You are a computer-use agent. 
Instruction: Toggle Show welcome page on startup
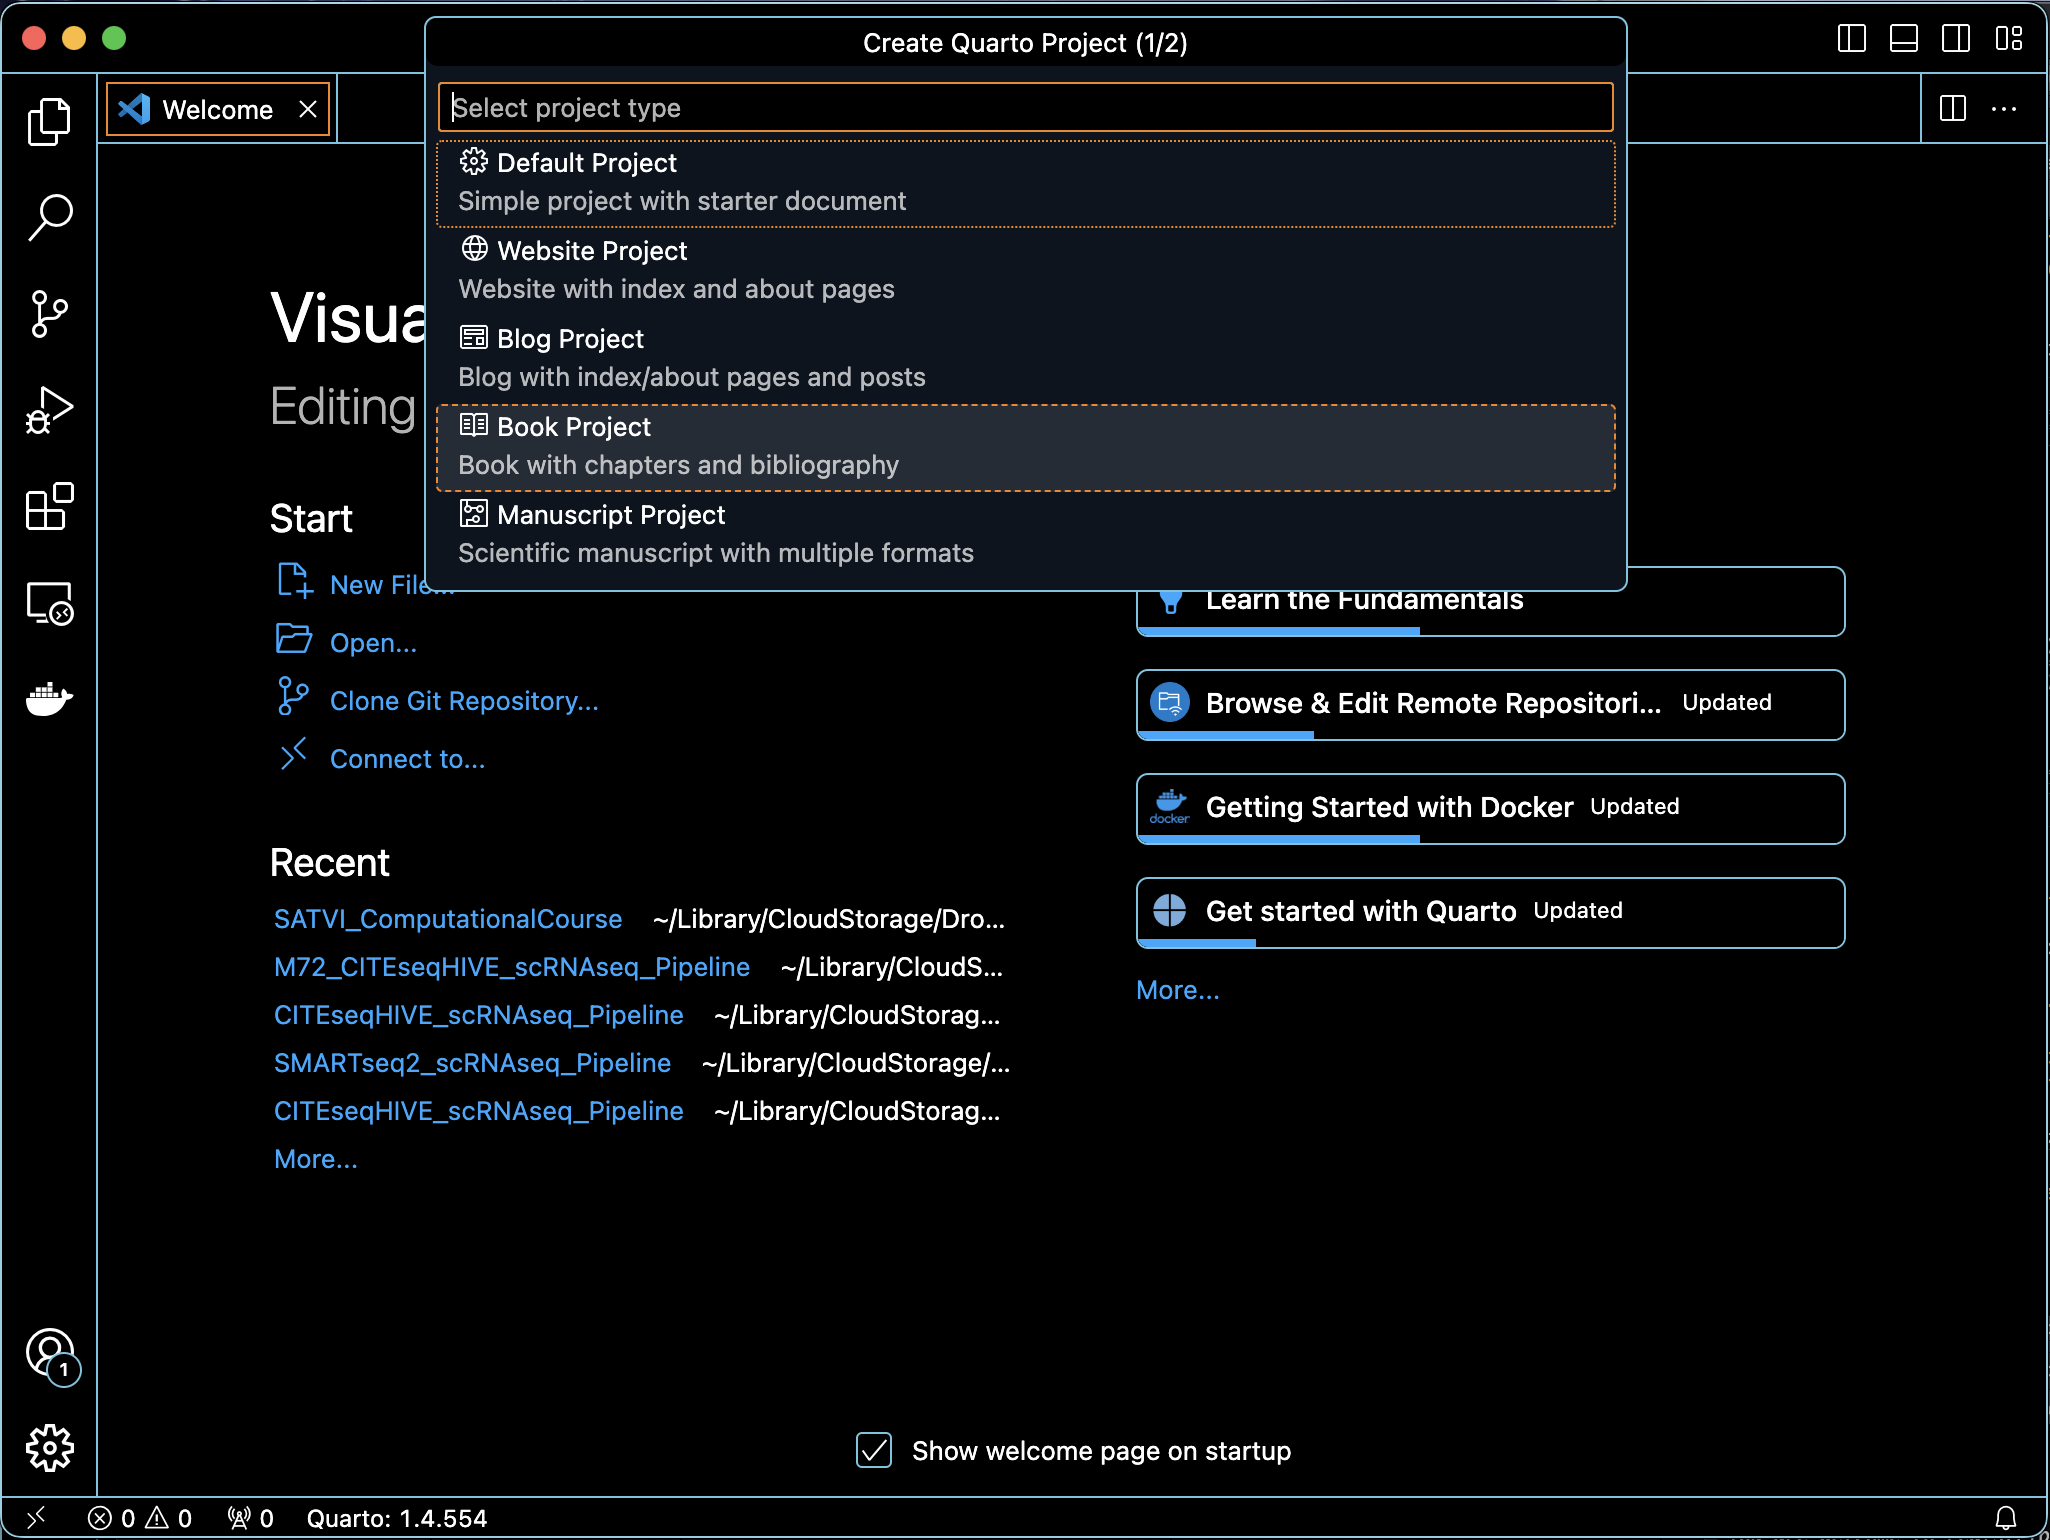click(874, 1450)
